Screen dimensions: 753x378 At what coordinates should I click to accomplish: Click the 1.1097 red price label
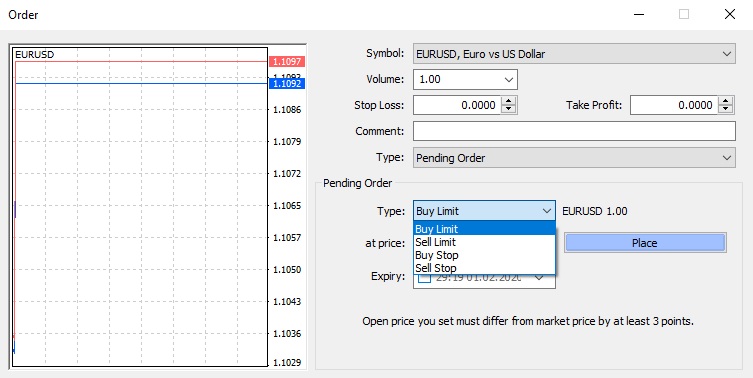tap(287, 61)
